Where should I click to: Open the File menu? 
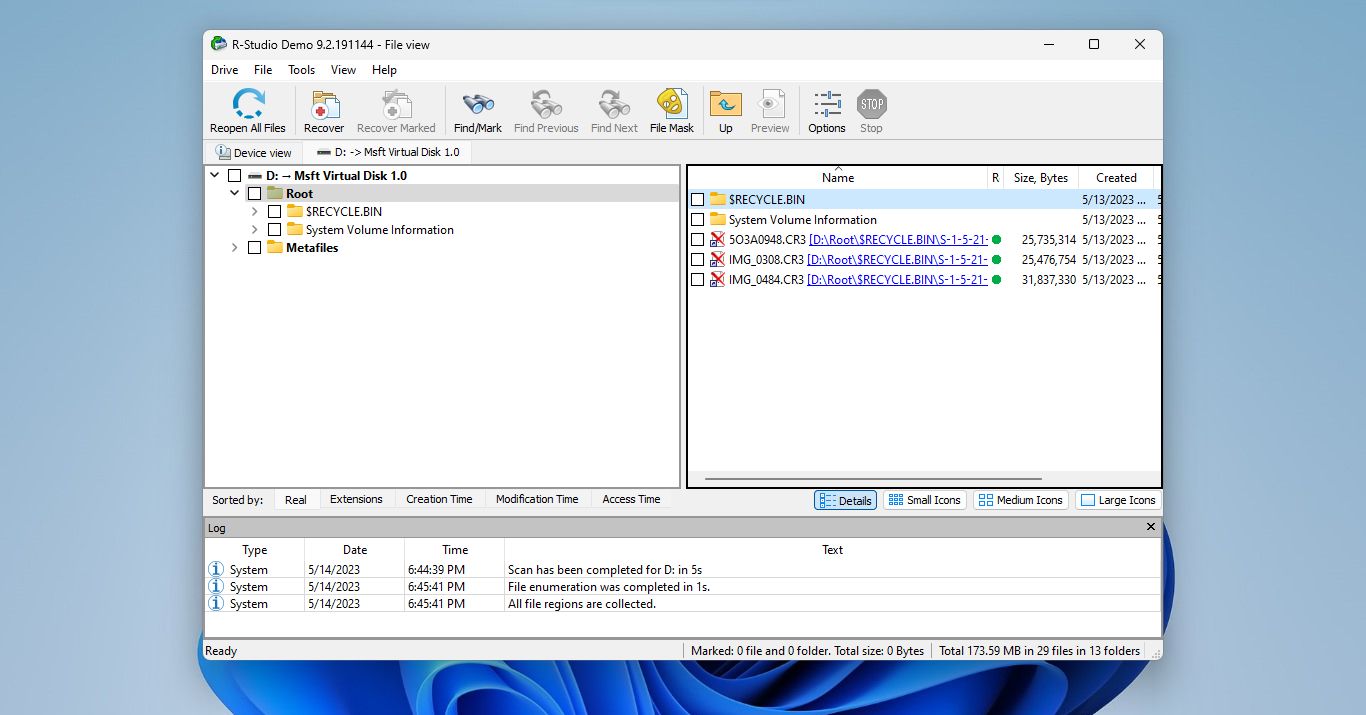(x=263, y=70)
